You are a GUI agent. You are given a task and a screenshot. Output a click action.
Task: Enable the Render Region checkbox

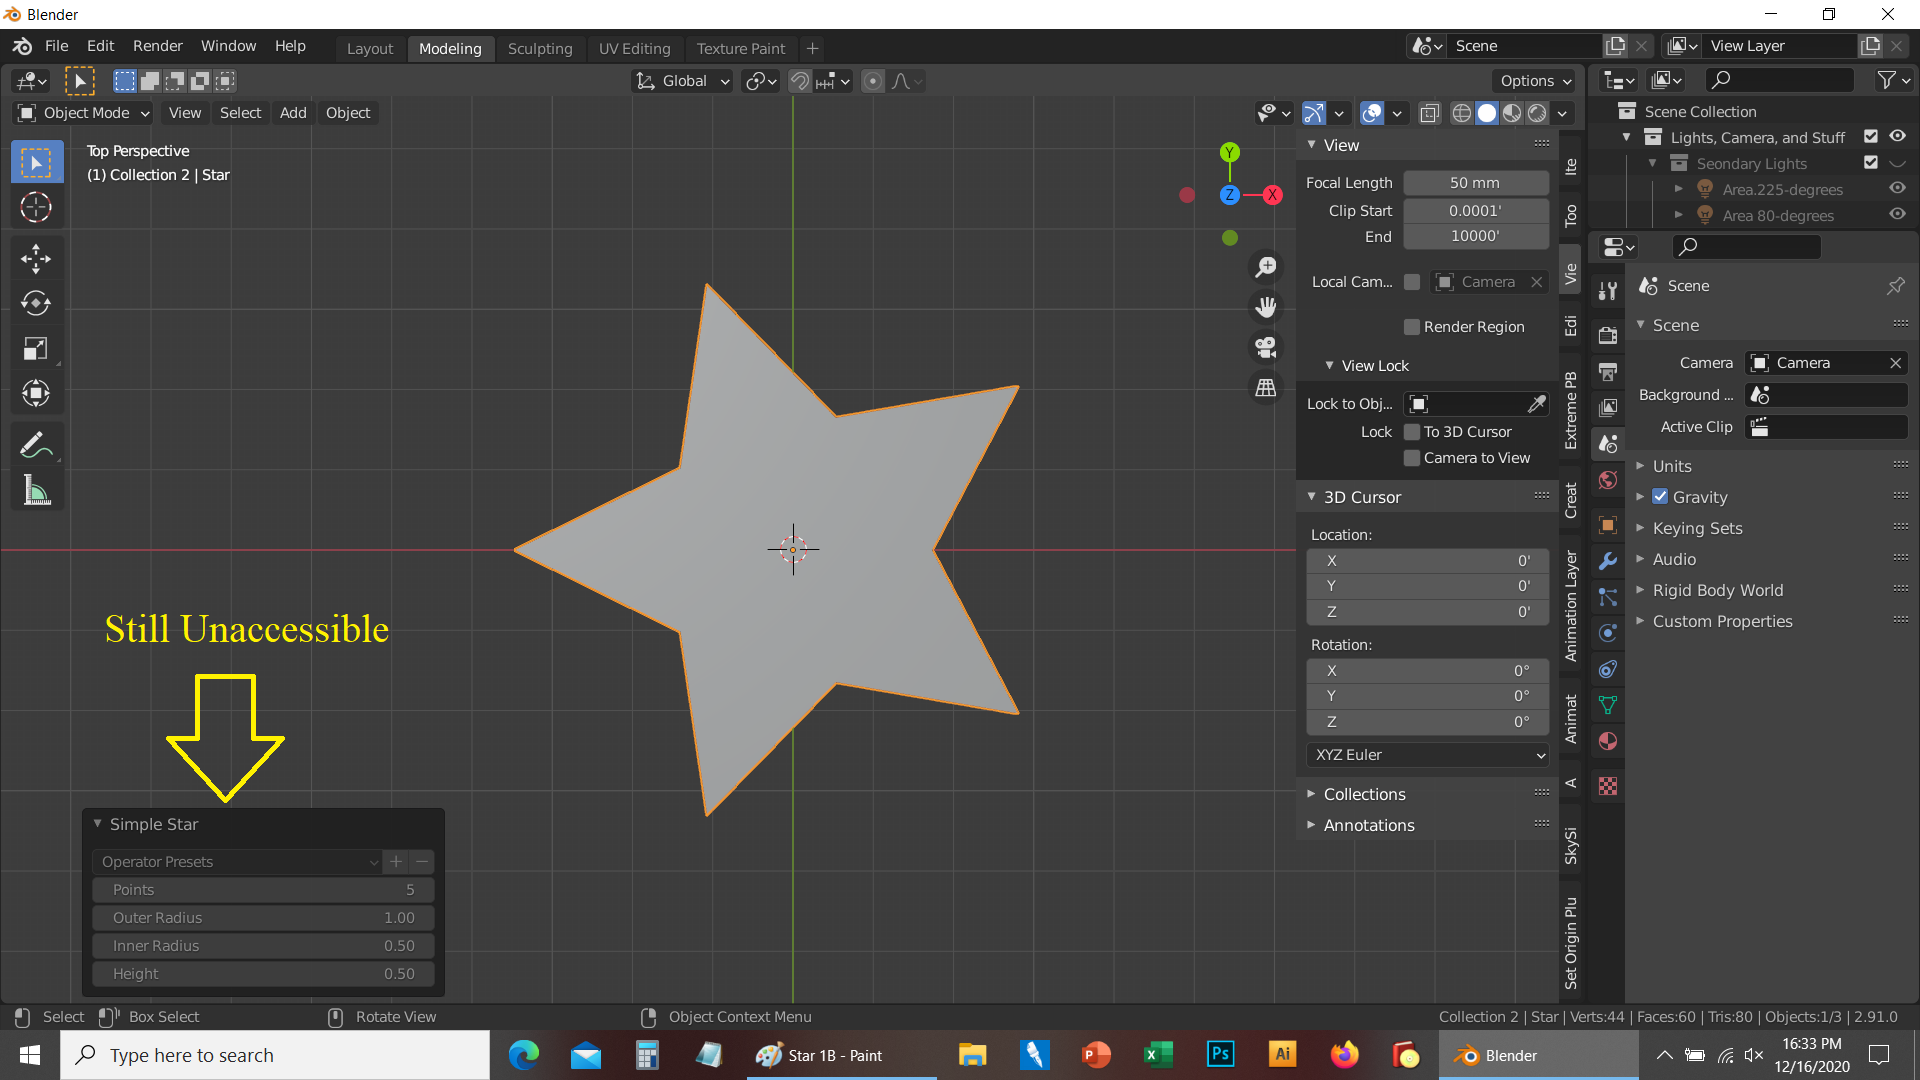[x=1412, y=327]
